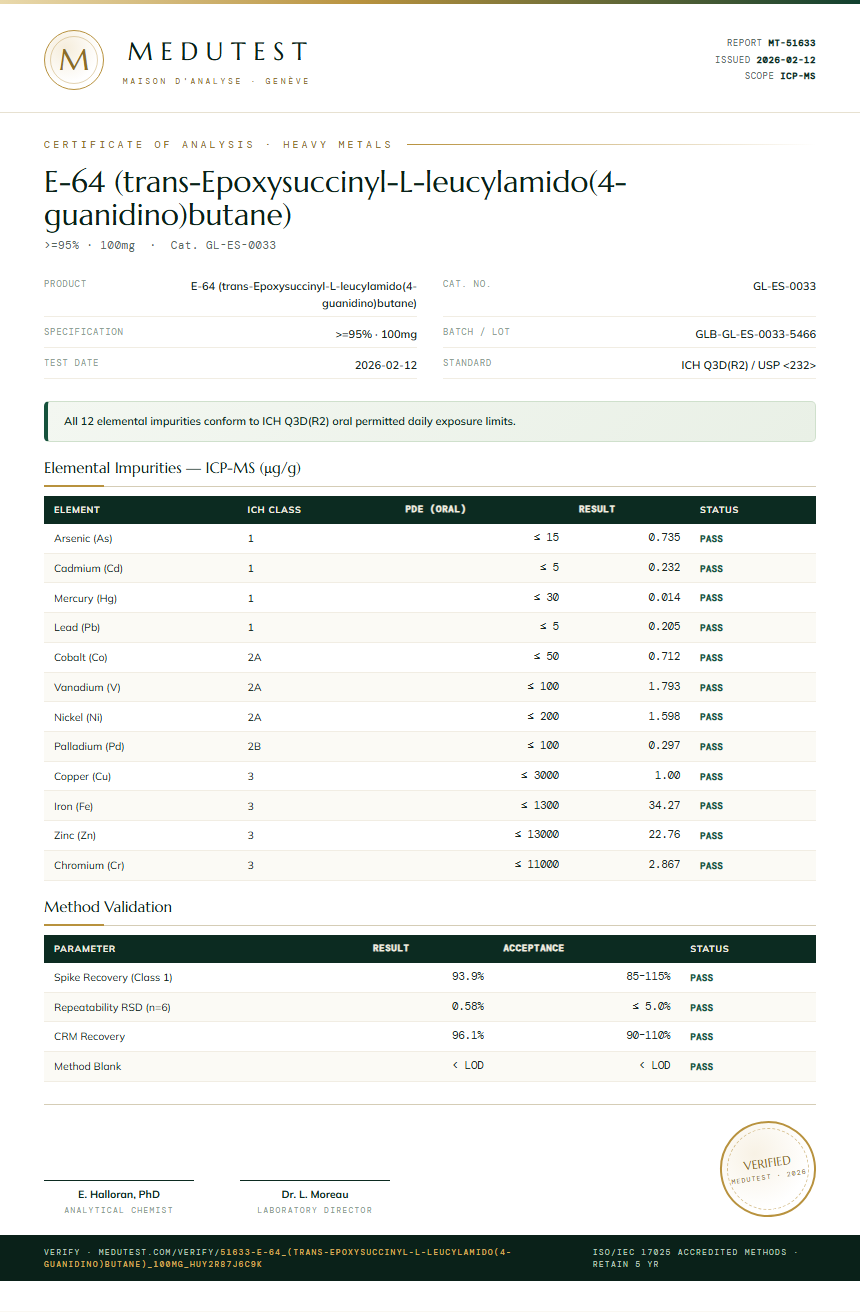Select the Cadmium (Cd) row label

(86, 569)
